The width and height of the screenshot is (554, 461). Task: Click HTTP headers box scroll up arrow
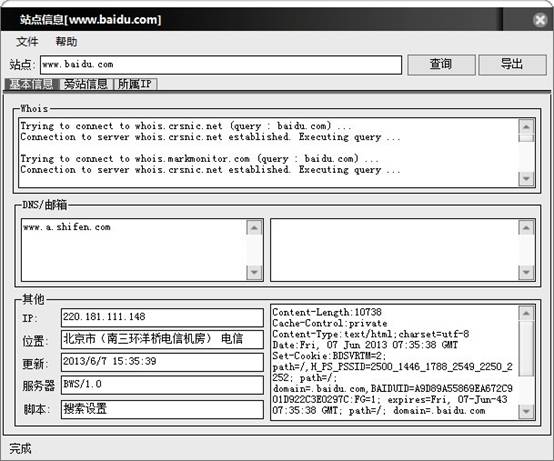(x=526, y=313)
